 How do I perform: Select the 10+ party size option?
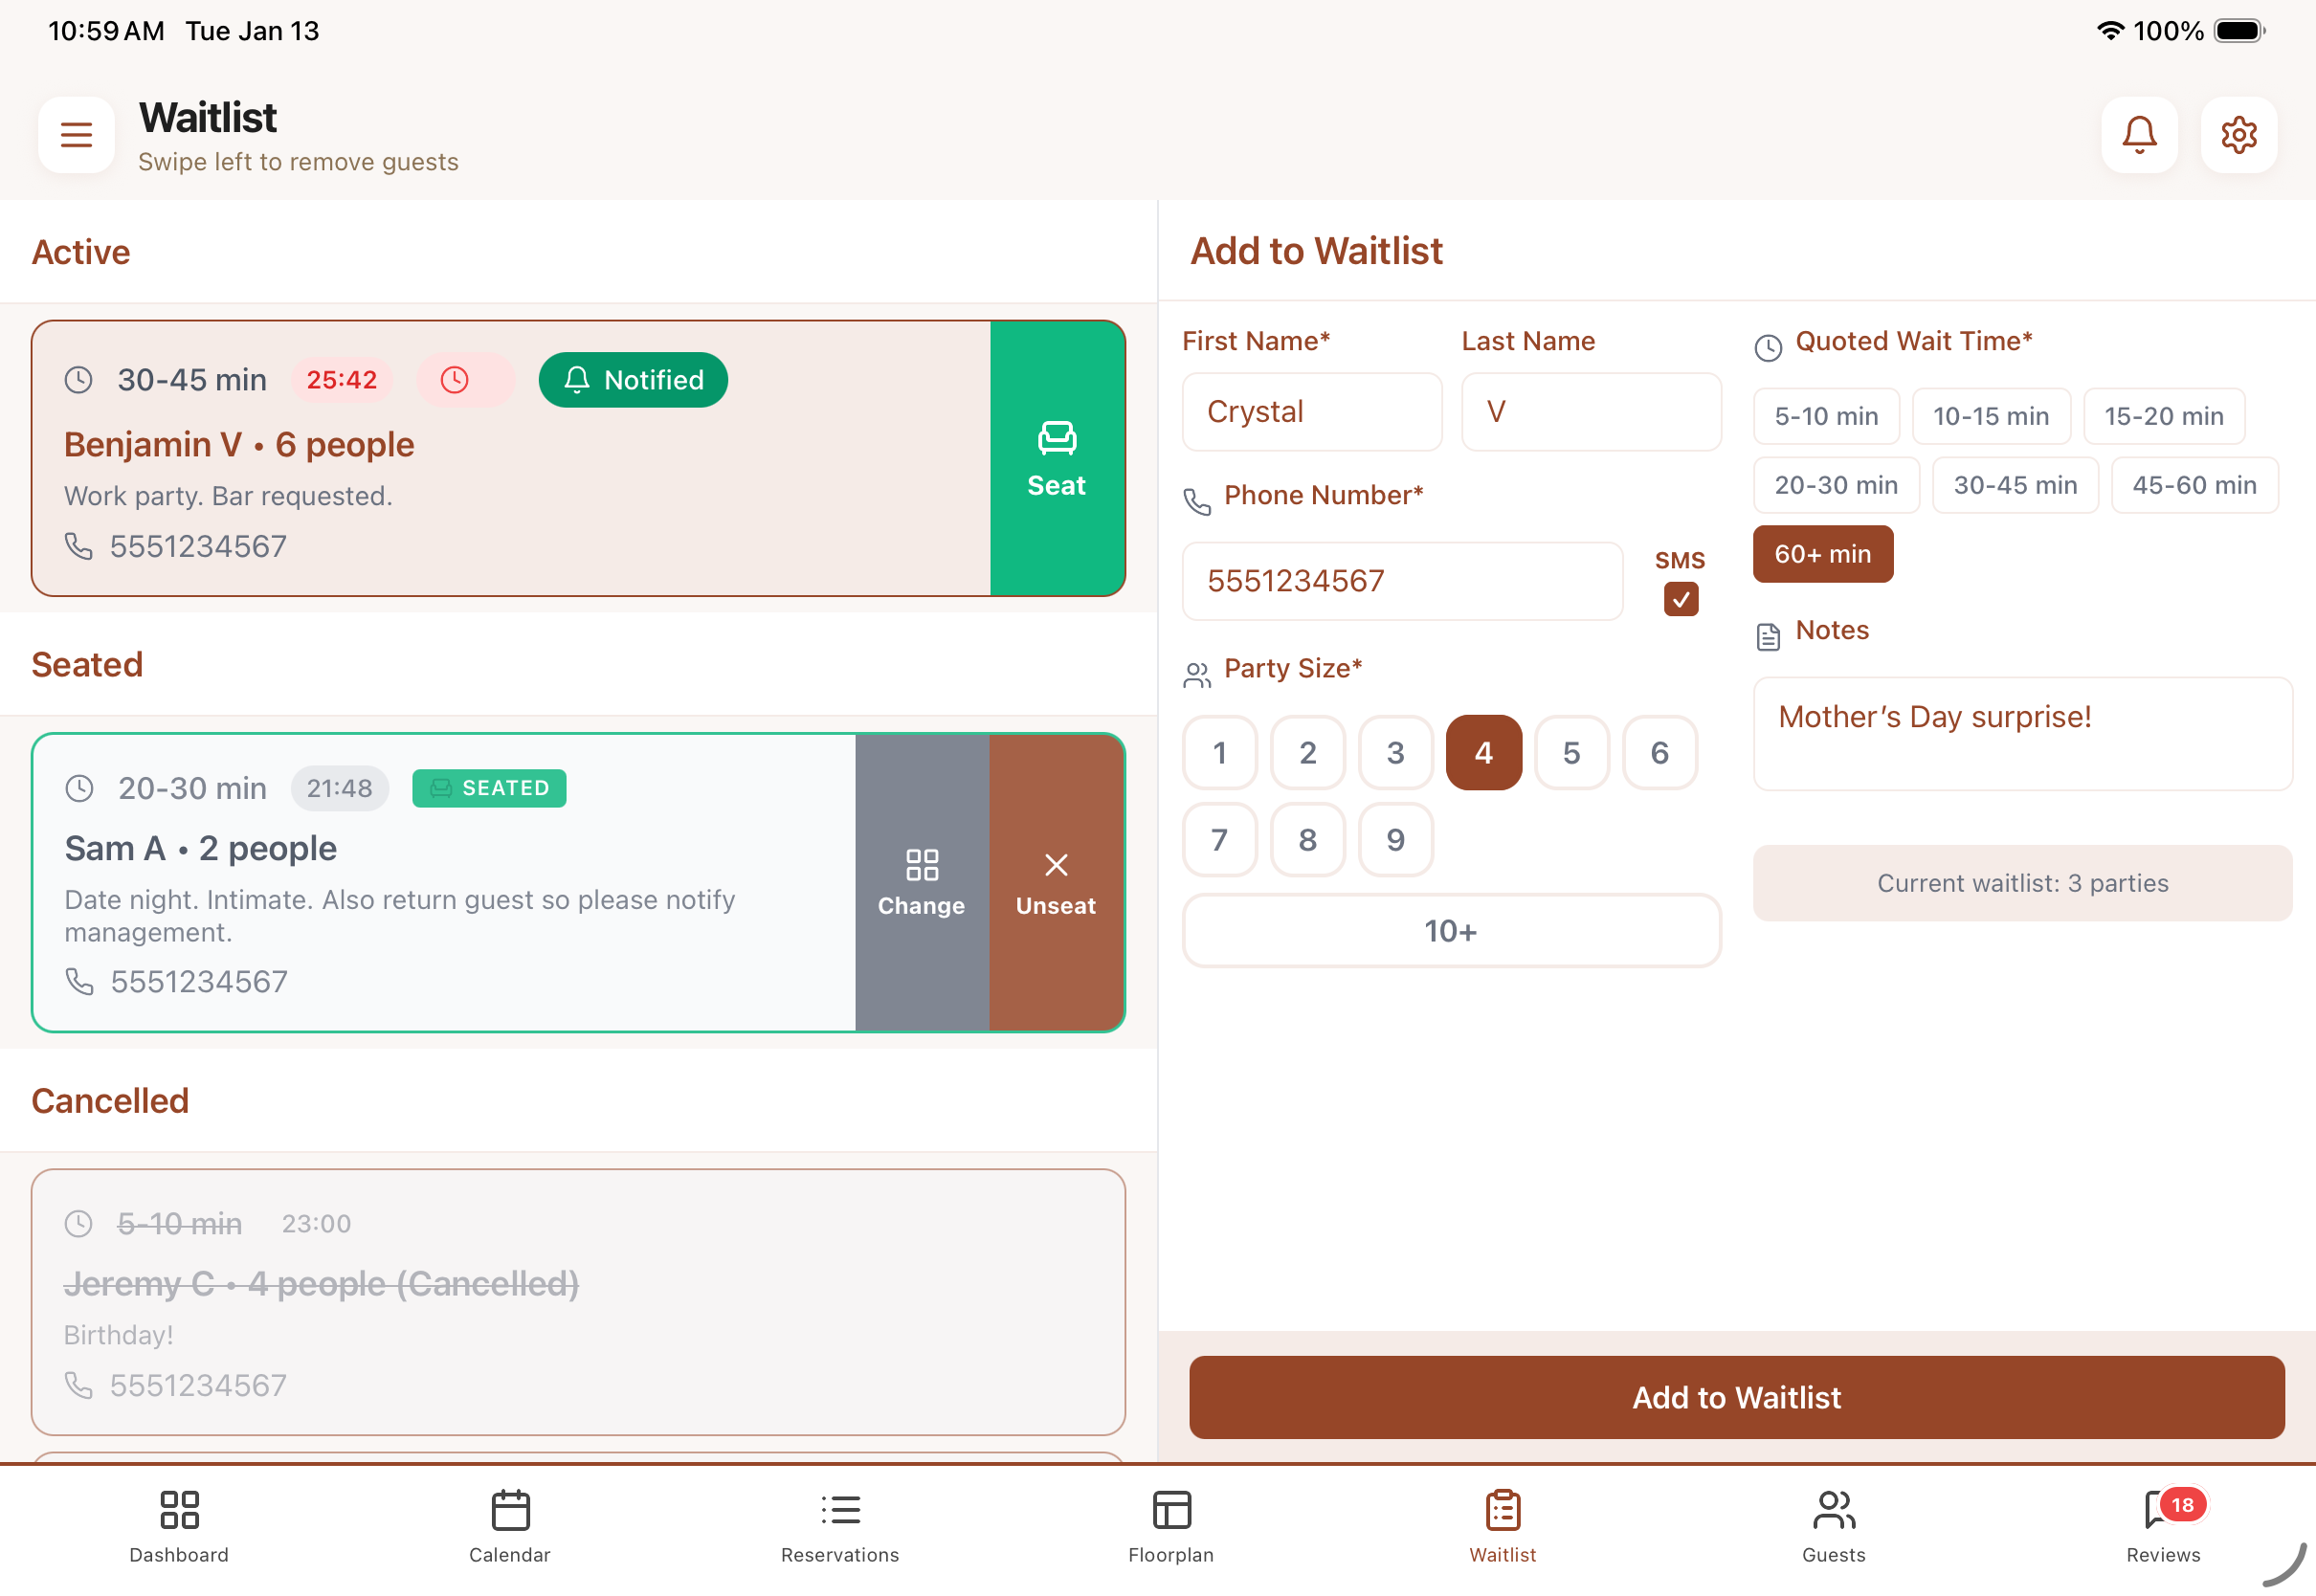[1450, 931]
